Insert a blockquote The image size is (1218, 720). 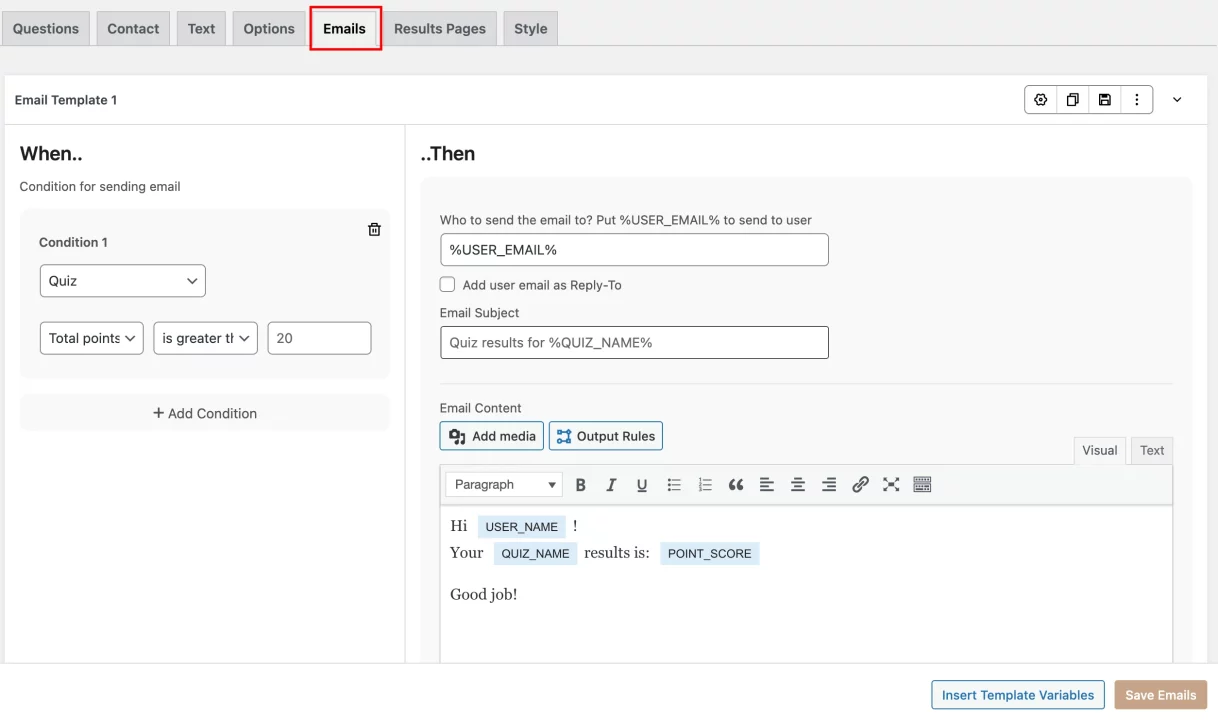[736, 484]
